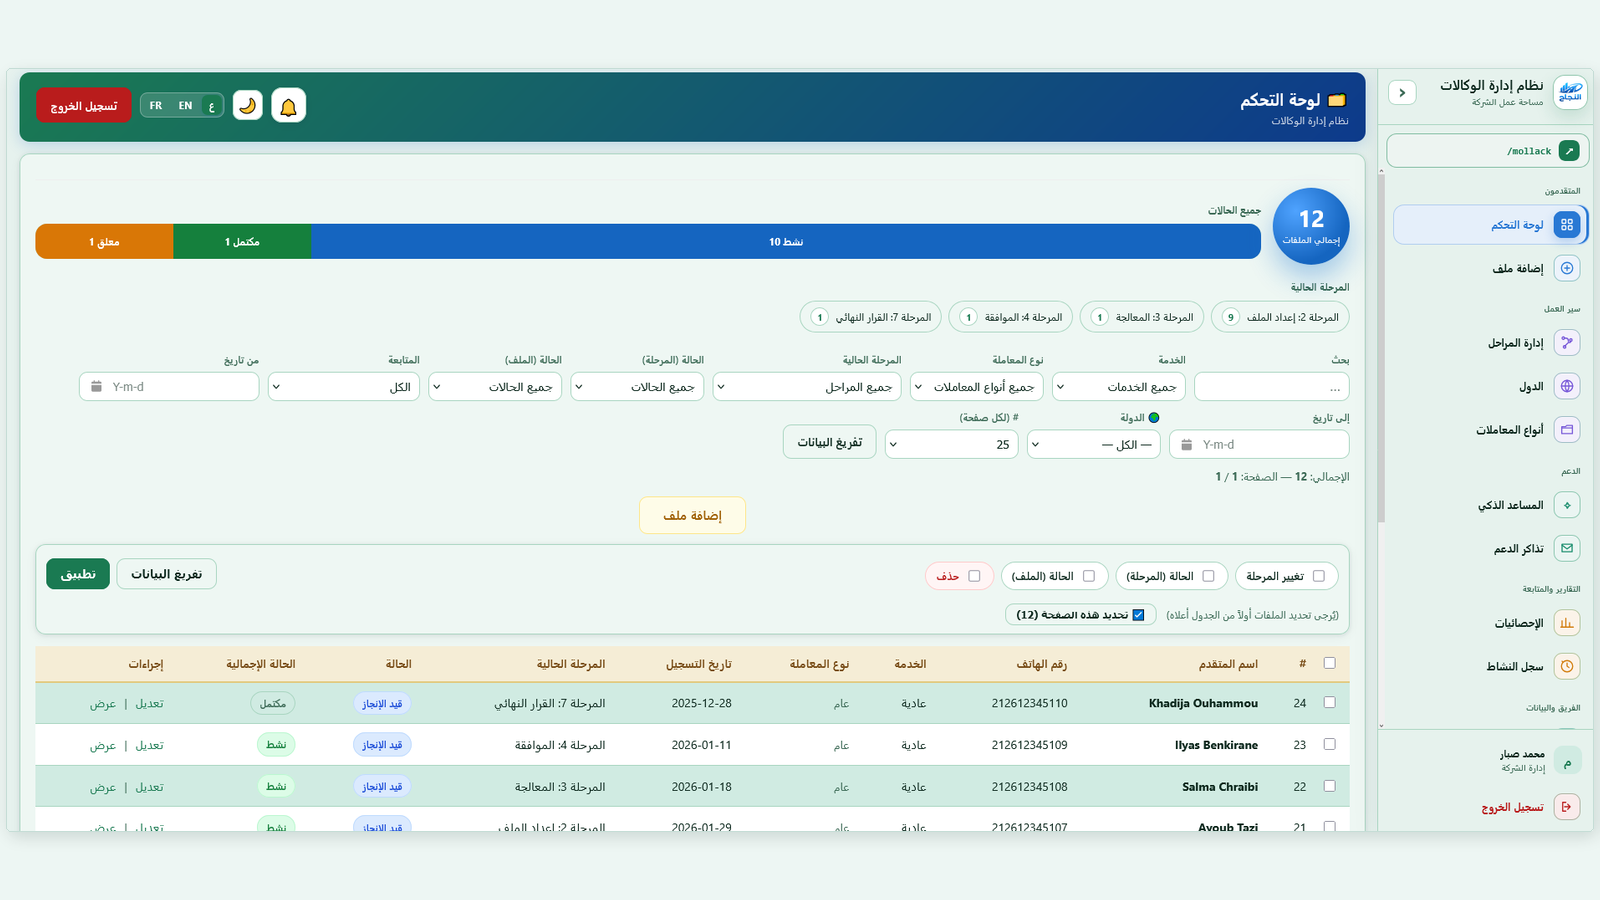This screenshot has height=900, width=1600.
Task: Click the app logo in sidebar header
Action: pyautogui.click(x=1571, y=92)
